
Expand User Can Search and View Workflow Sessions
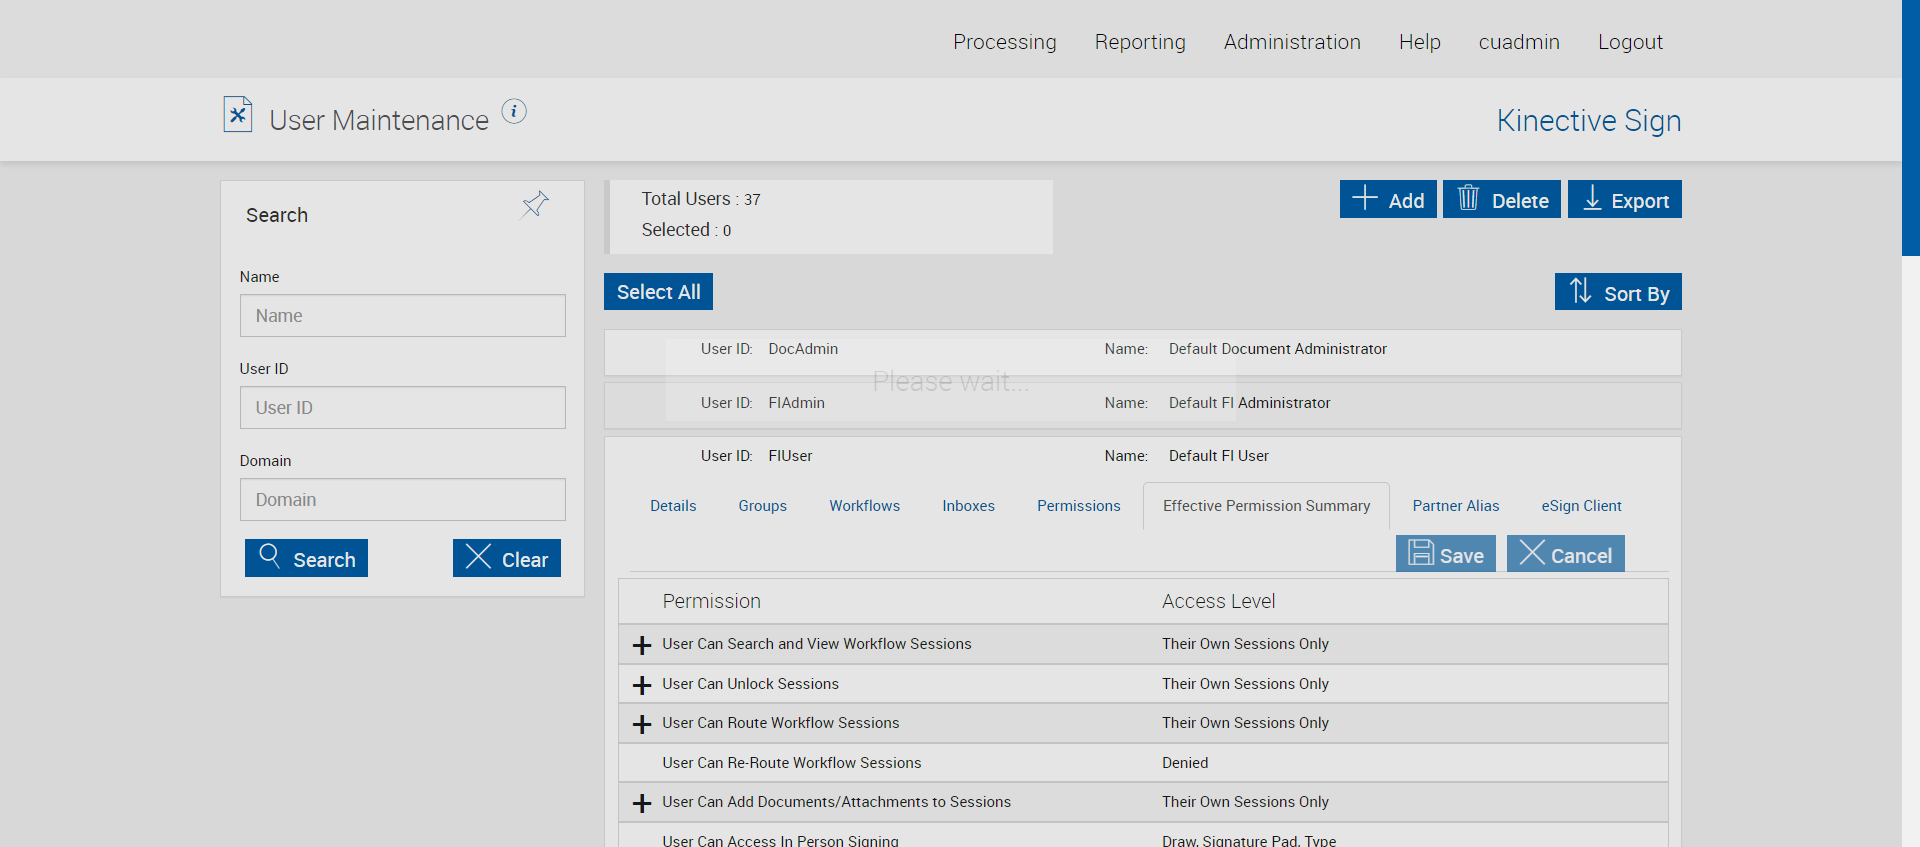click(x=642, y=645)
